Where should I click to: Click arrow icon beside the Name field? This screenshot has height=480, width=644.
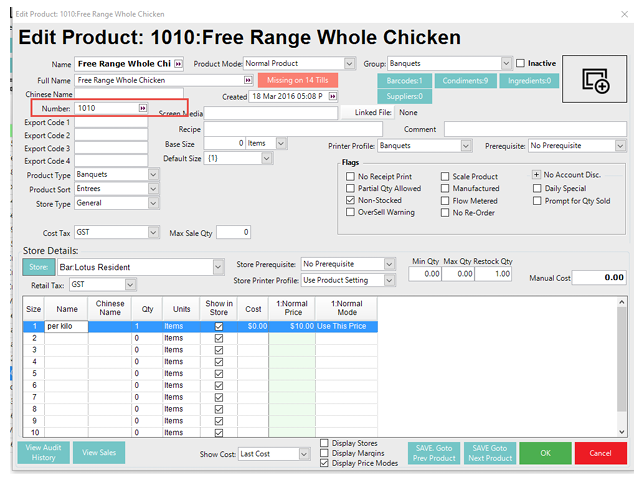179,63
